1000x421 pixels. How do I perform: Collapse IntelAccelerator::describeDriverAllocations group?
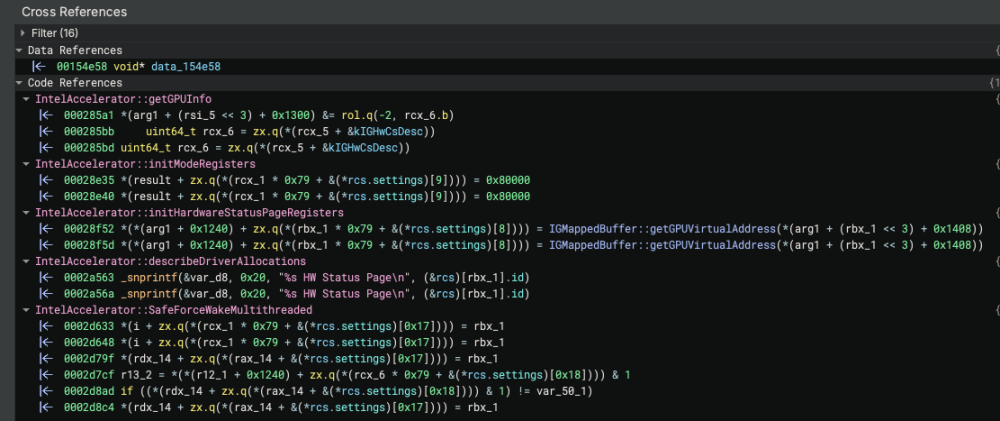click(27, 262)
